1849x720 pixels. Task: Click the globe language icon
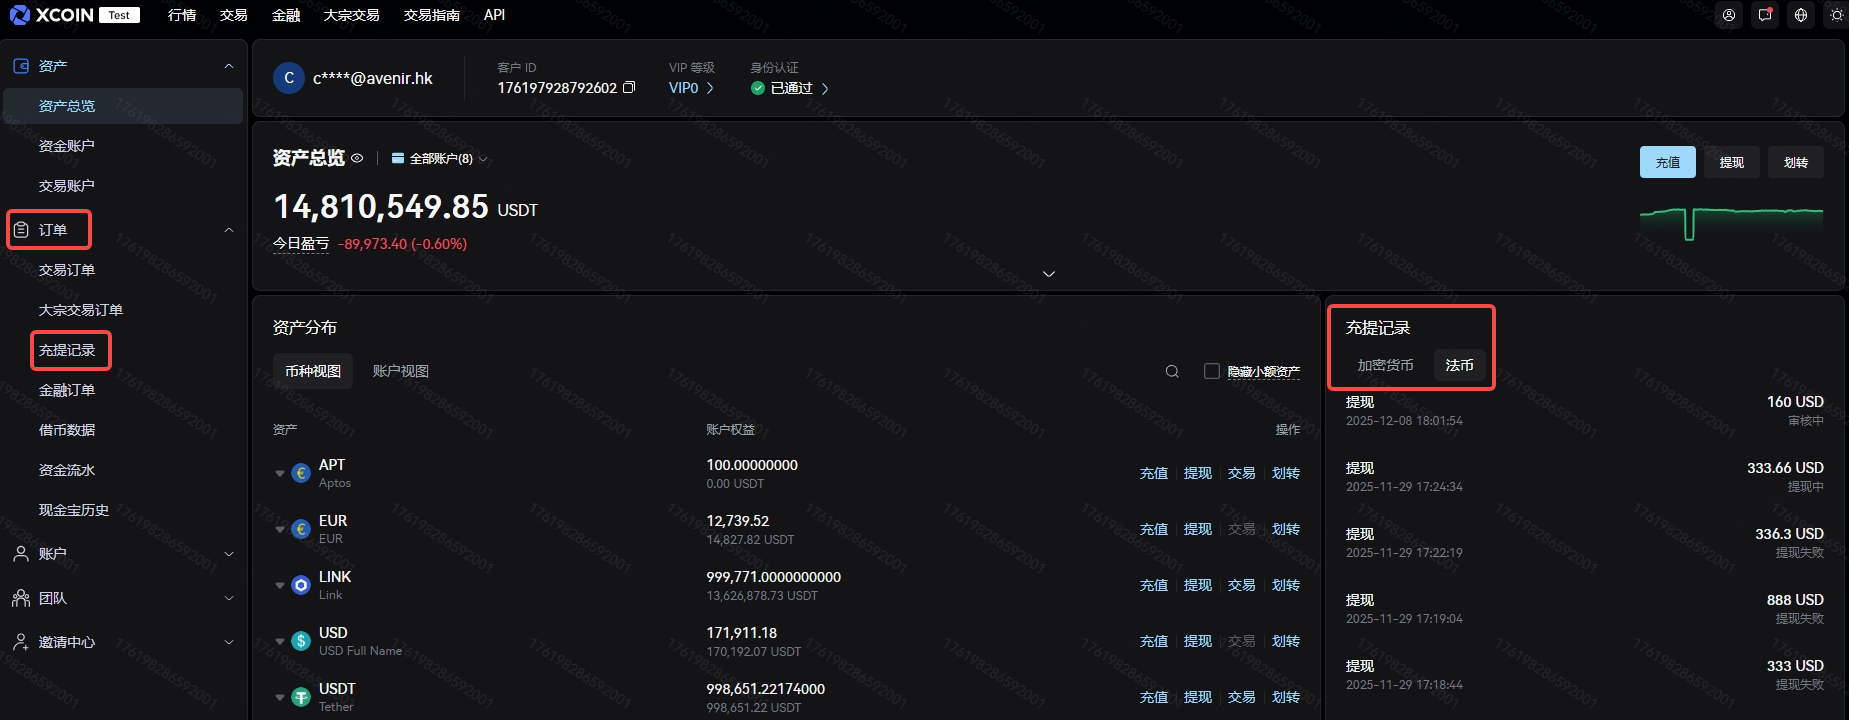click(x=1801, y=15)
